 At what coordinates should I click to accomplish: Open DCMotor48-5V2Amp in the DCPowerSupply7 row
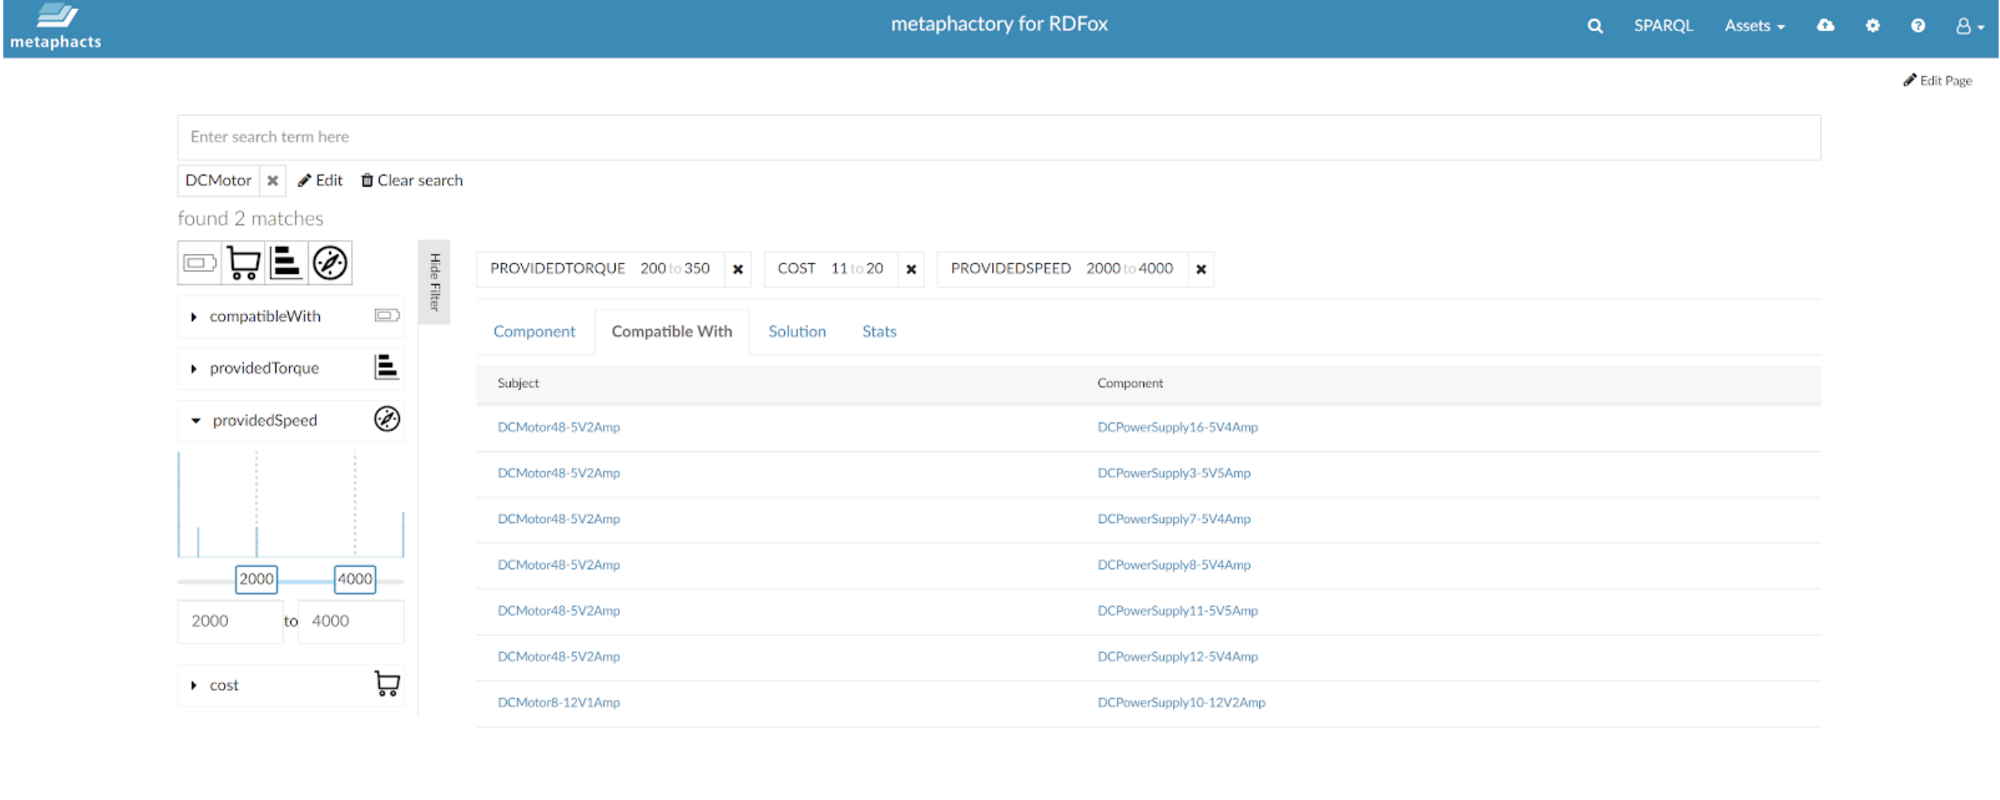click(559, 520)
